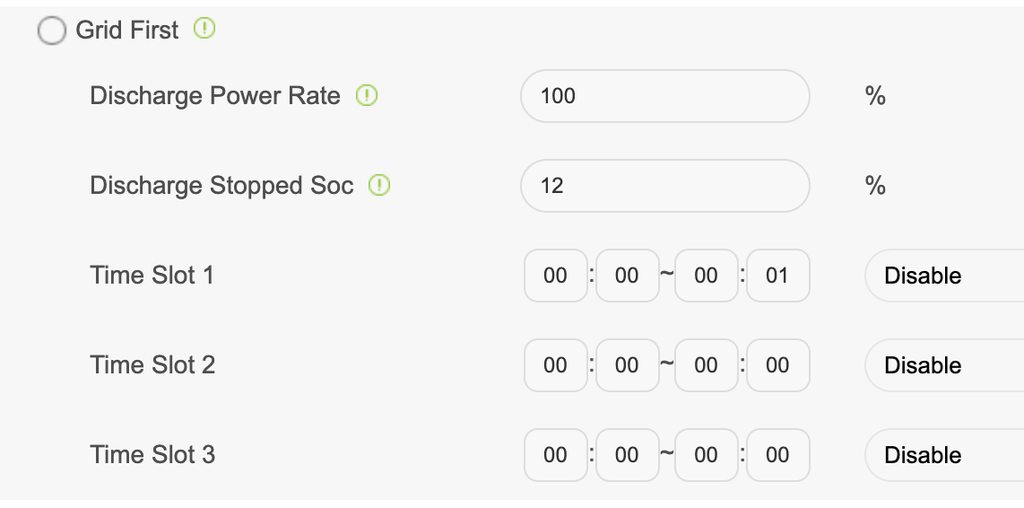Click Time Slot 1 start minute field

[627, 275]
